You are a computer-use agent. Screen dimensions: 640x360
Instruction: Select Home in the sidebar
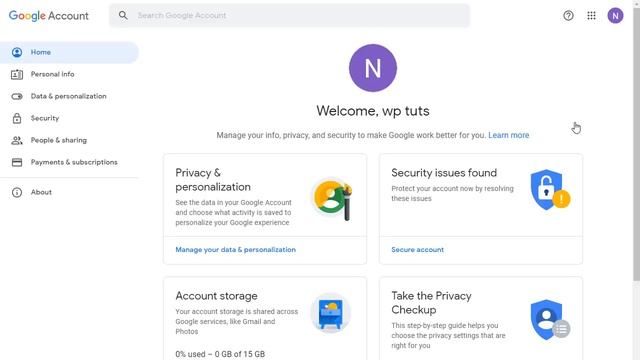(x=69, y=52)
